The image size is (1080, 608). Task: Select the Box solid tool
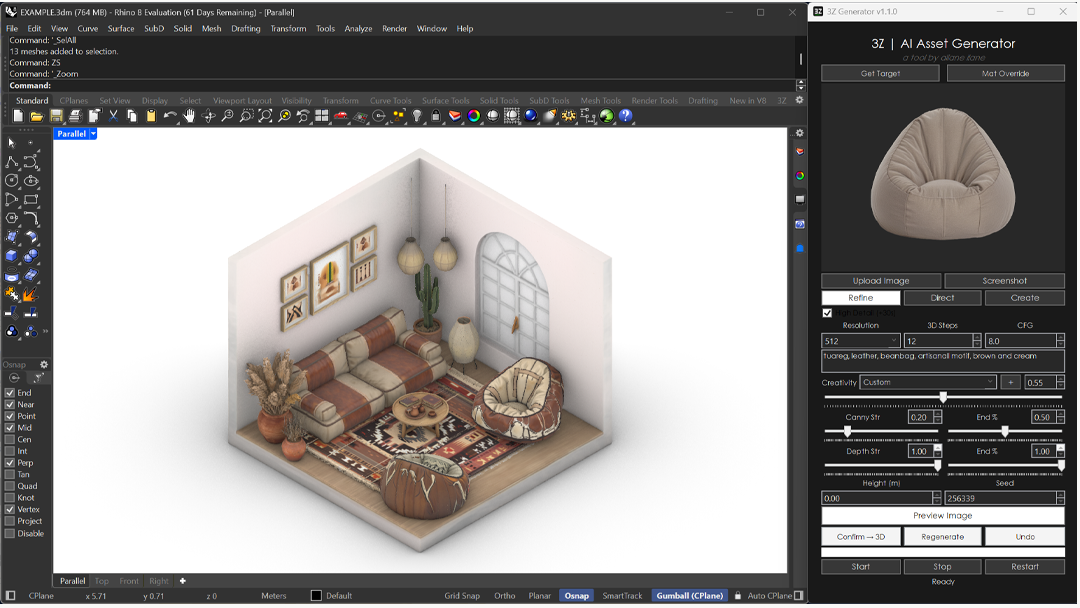12,256
